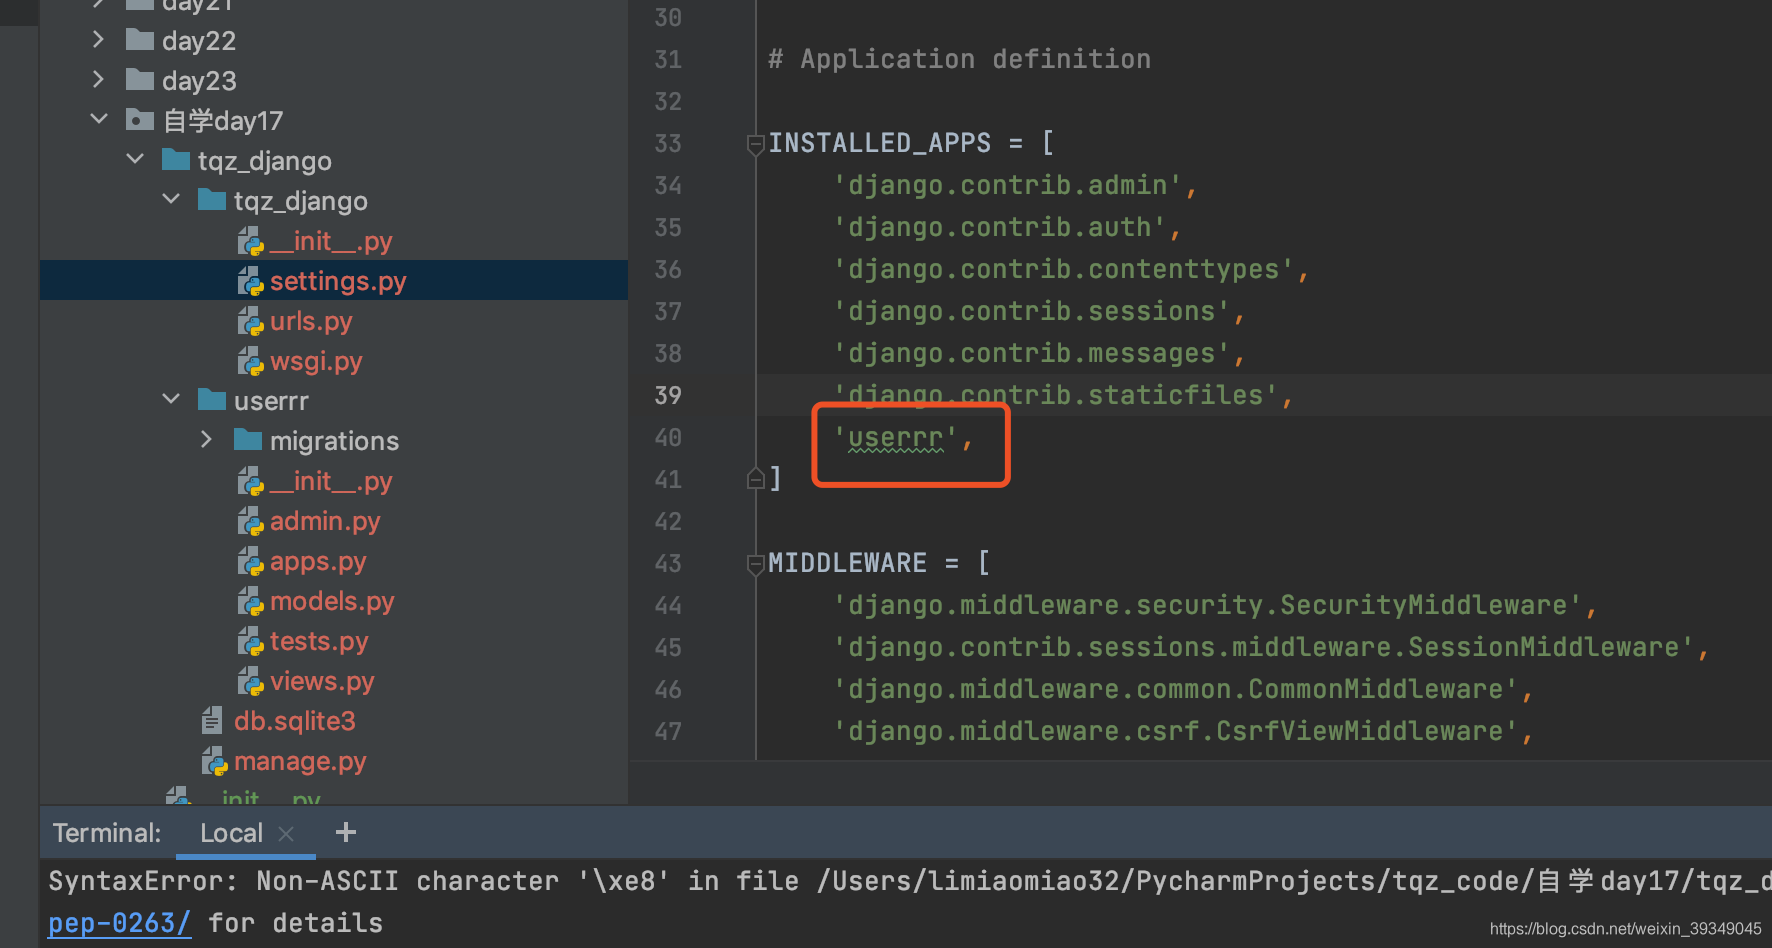The image size is (1772, 948).
Task: Click the admin.py Python file icon
Action: (250, 521)
